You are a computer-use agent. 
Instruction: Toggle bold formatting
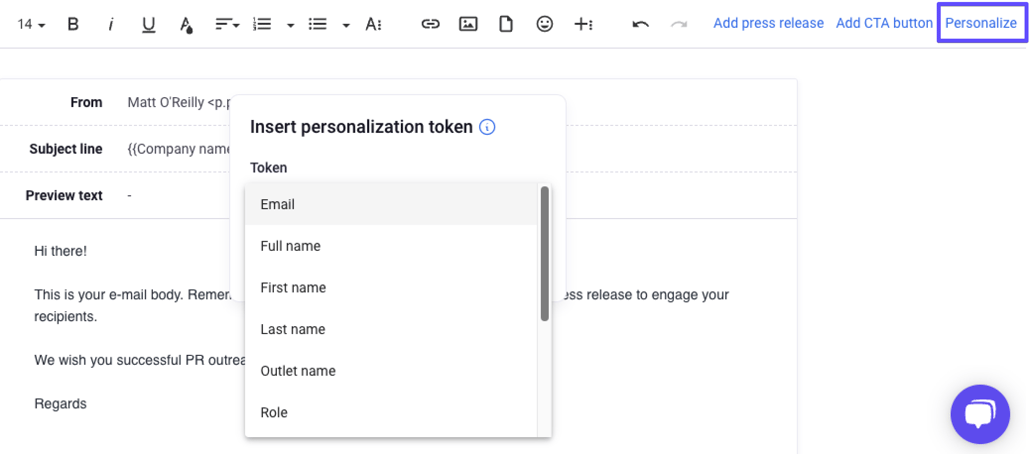pyautogui.click(x=73, y=24)
